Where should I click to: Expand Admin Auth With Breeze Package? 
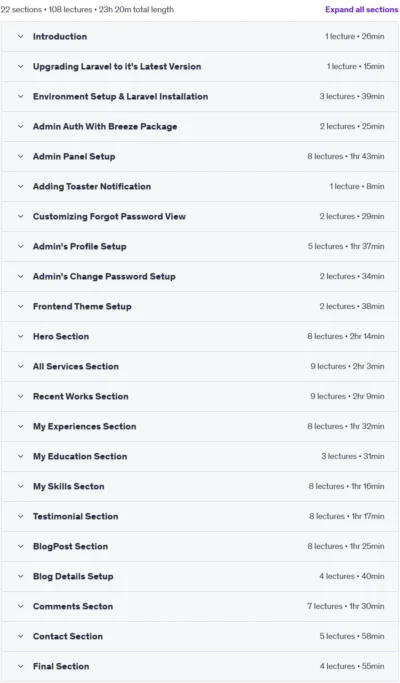click(x=200, y=127)
